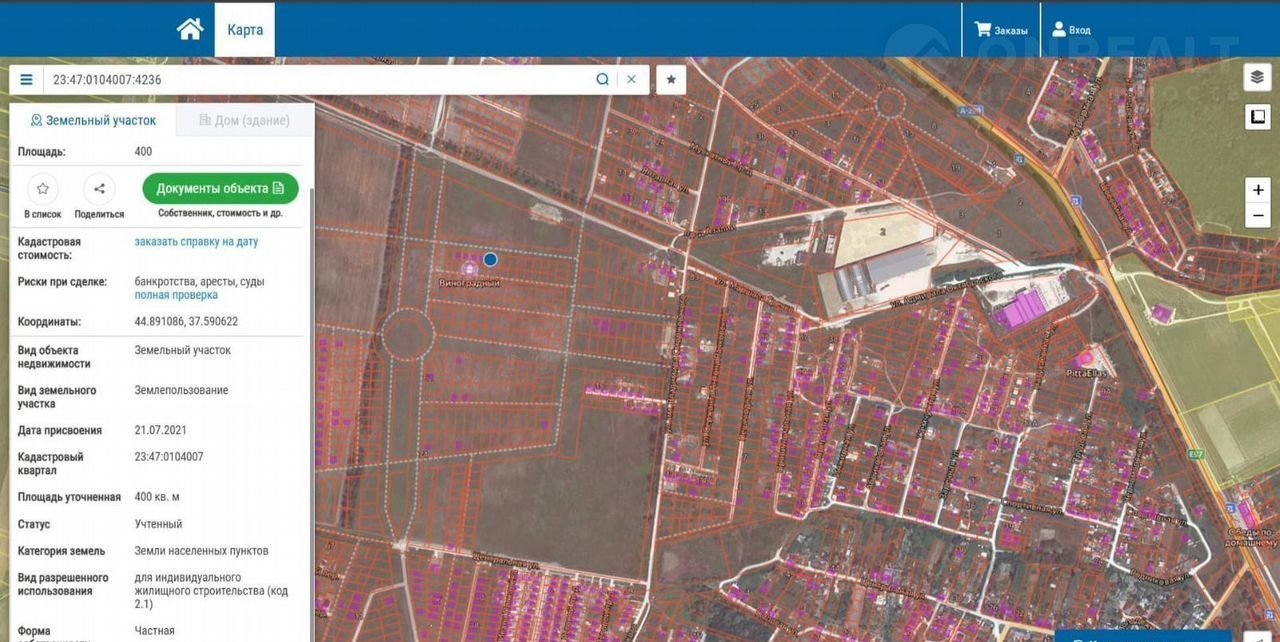The width and height of the screenshot is (1280, 642).
Task: Toggle the square map tool button
Action: coord(1257,117)
